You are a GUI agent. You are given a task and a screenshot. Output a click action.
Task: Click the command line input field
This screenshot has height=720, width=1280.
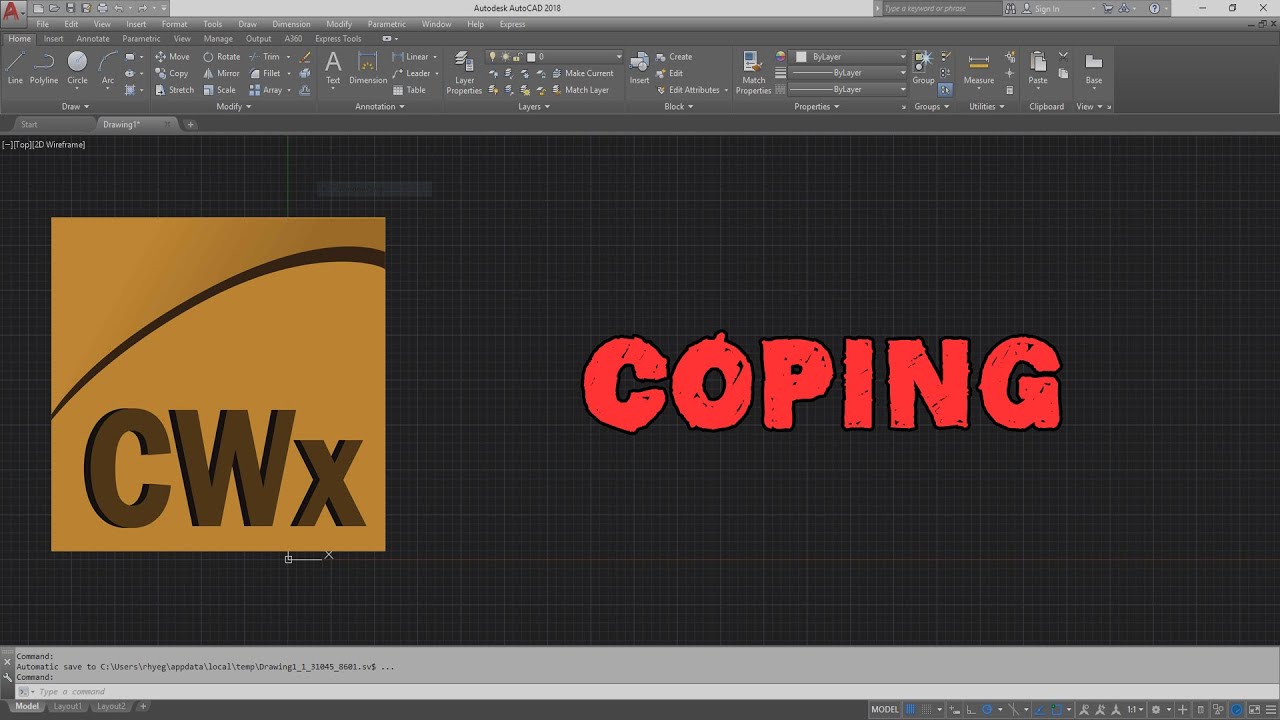pos(640,691)
